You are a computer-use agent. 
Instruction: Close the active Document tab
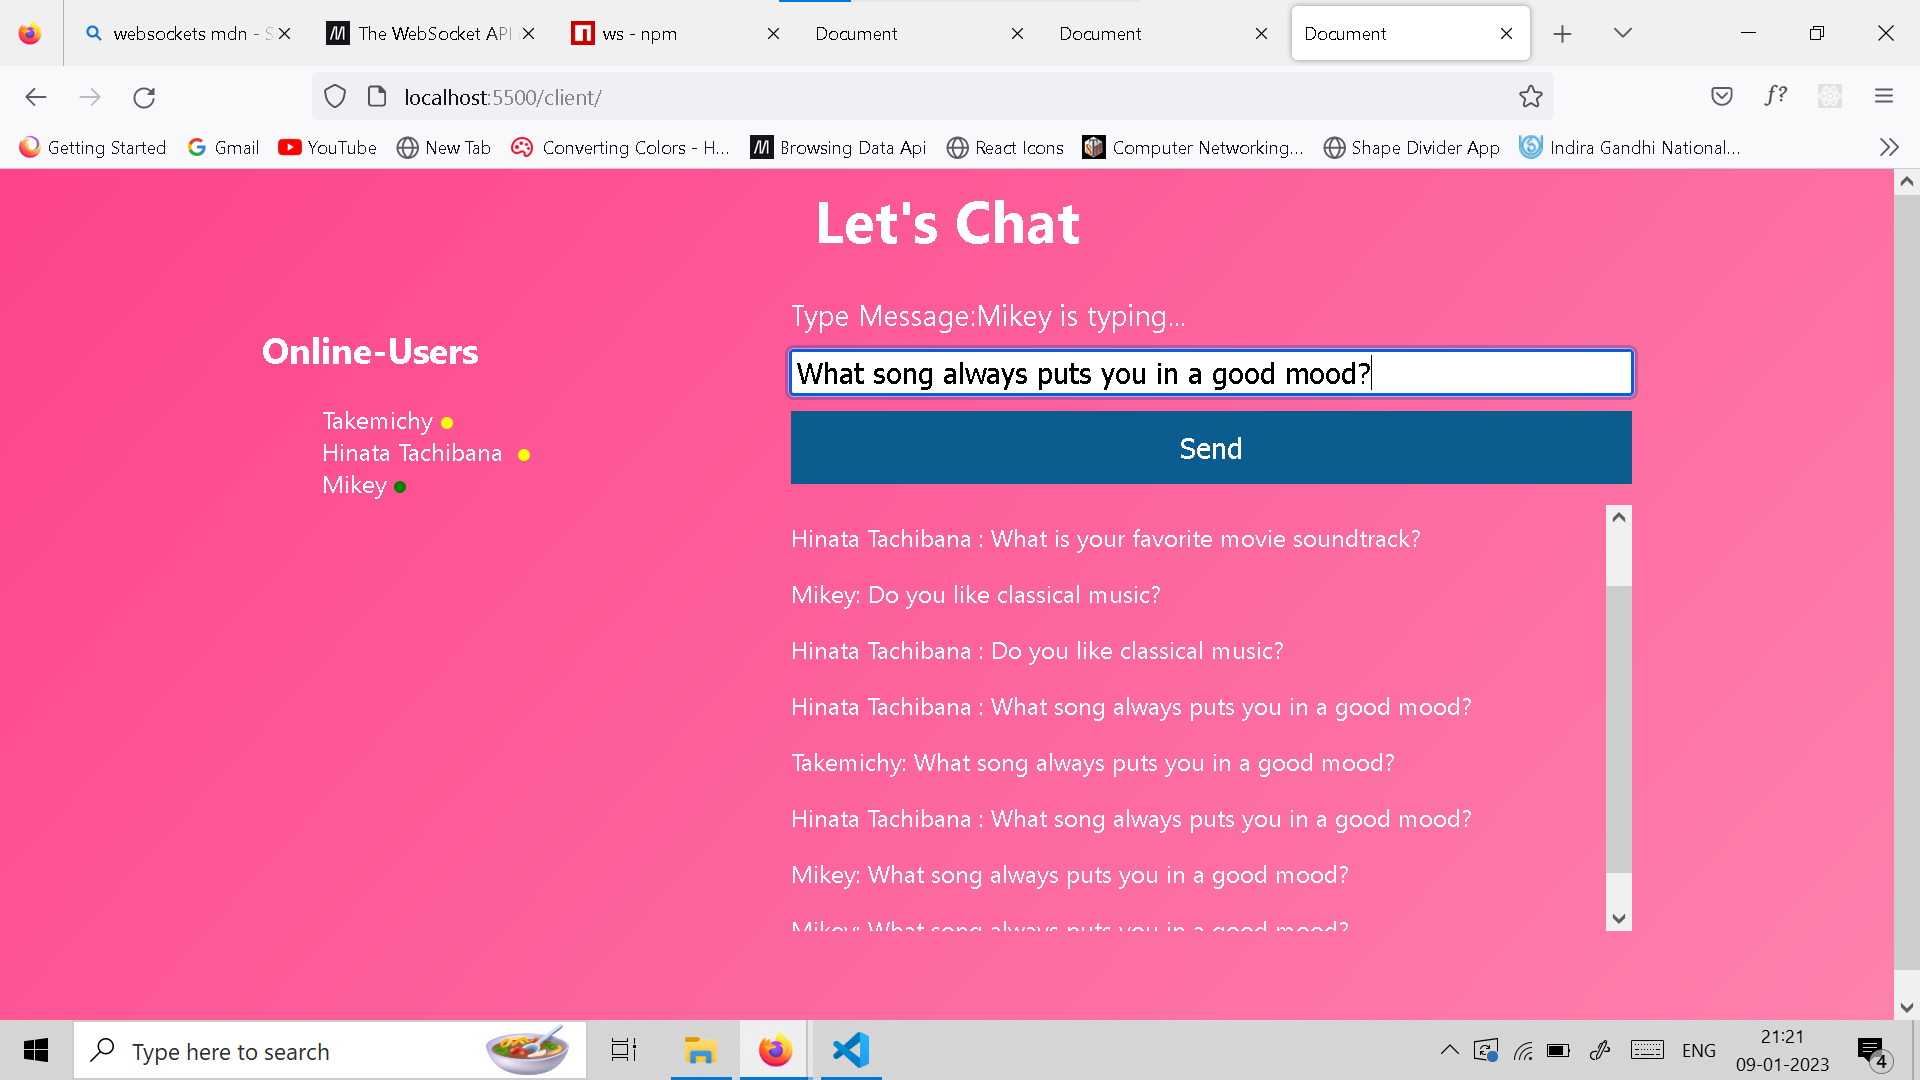point(1506,34)
